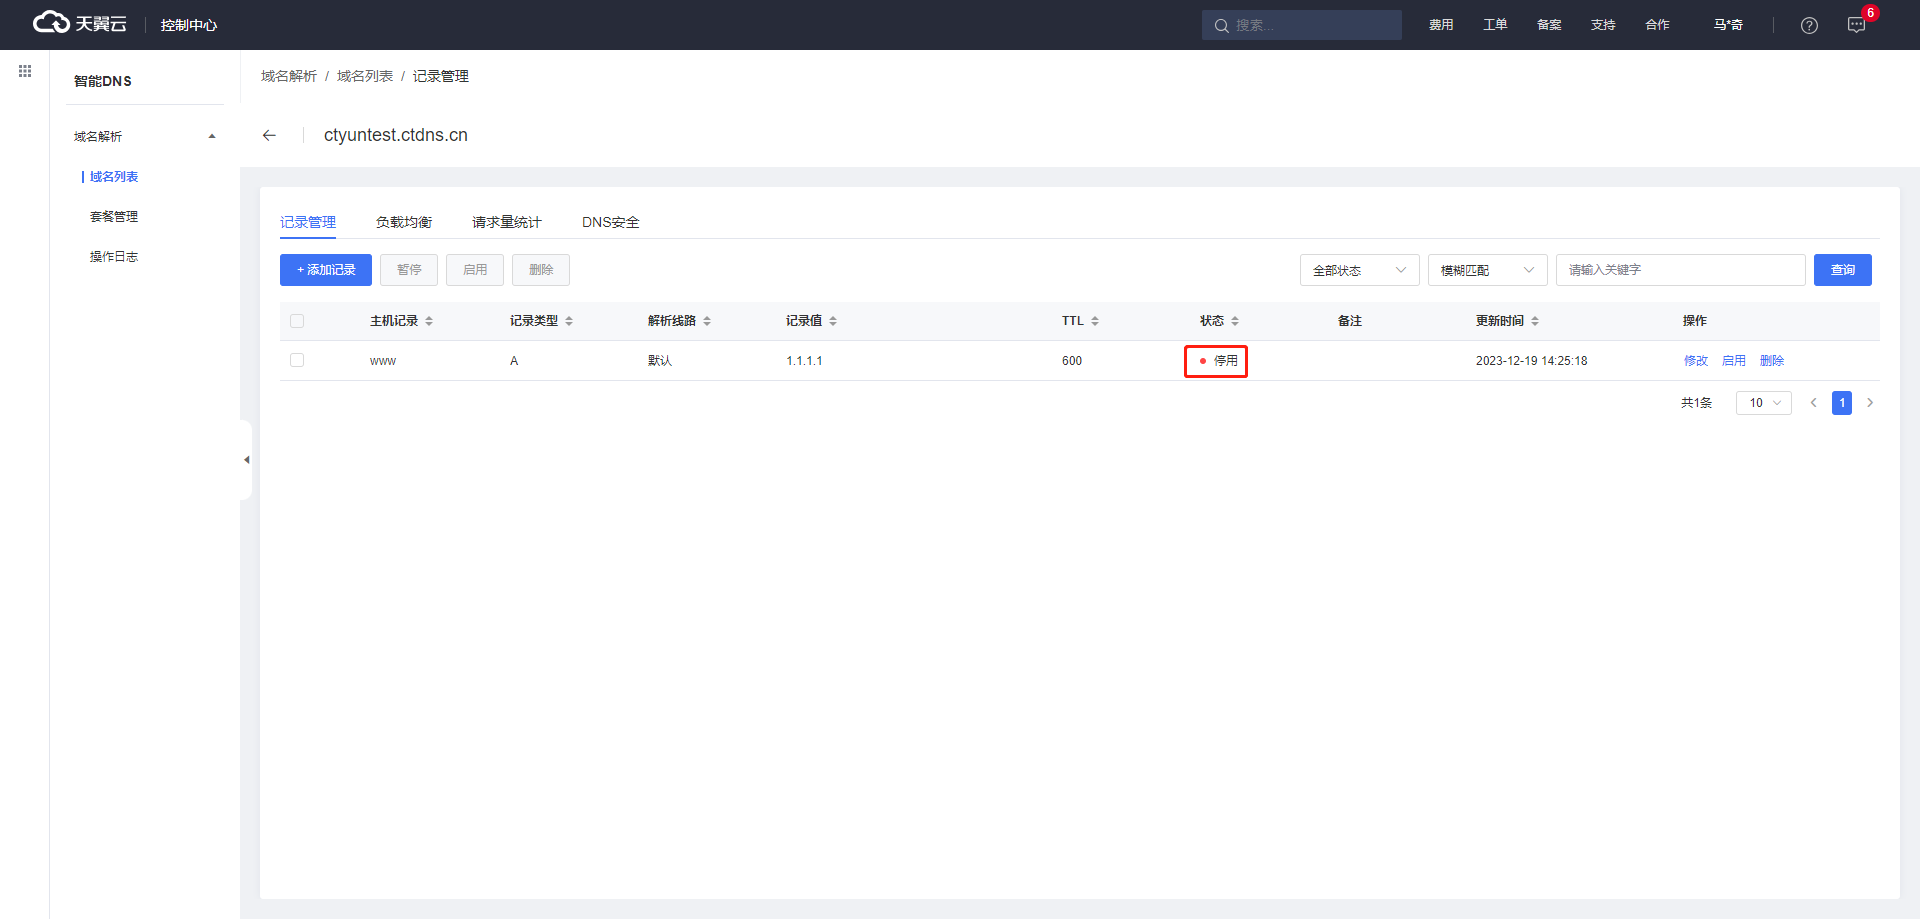Screen dimensions: 1920x919
Task: Switch to the 负载均衡 tab
Action: (404, 222)
